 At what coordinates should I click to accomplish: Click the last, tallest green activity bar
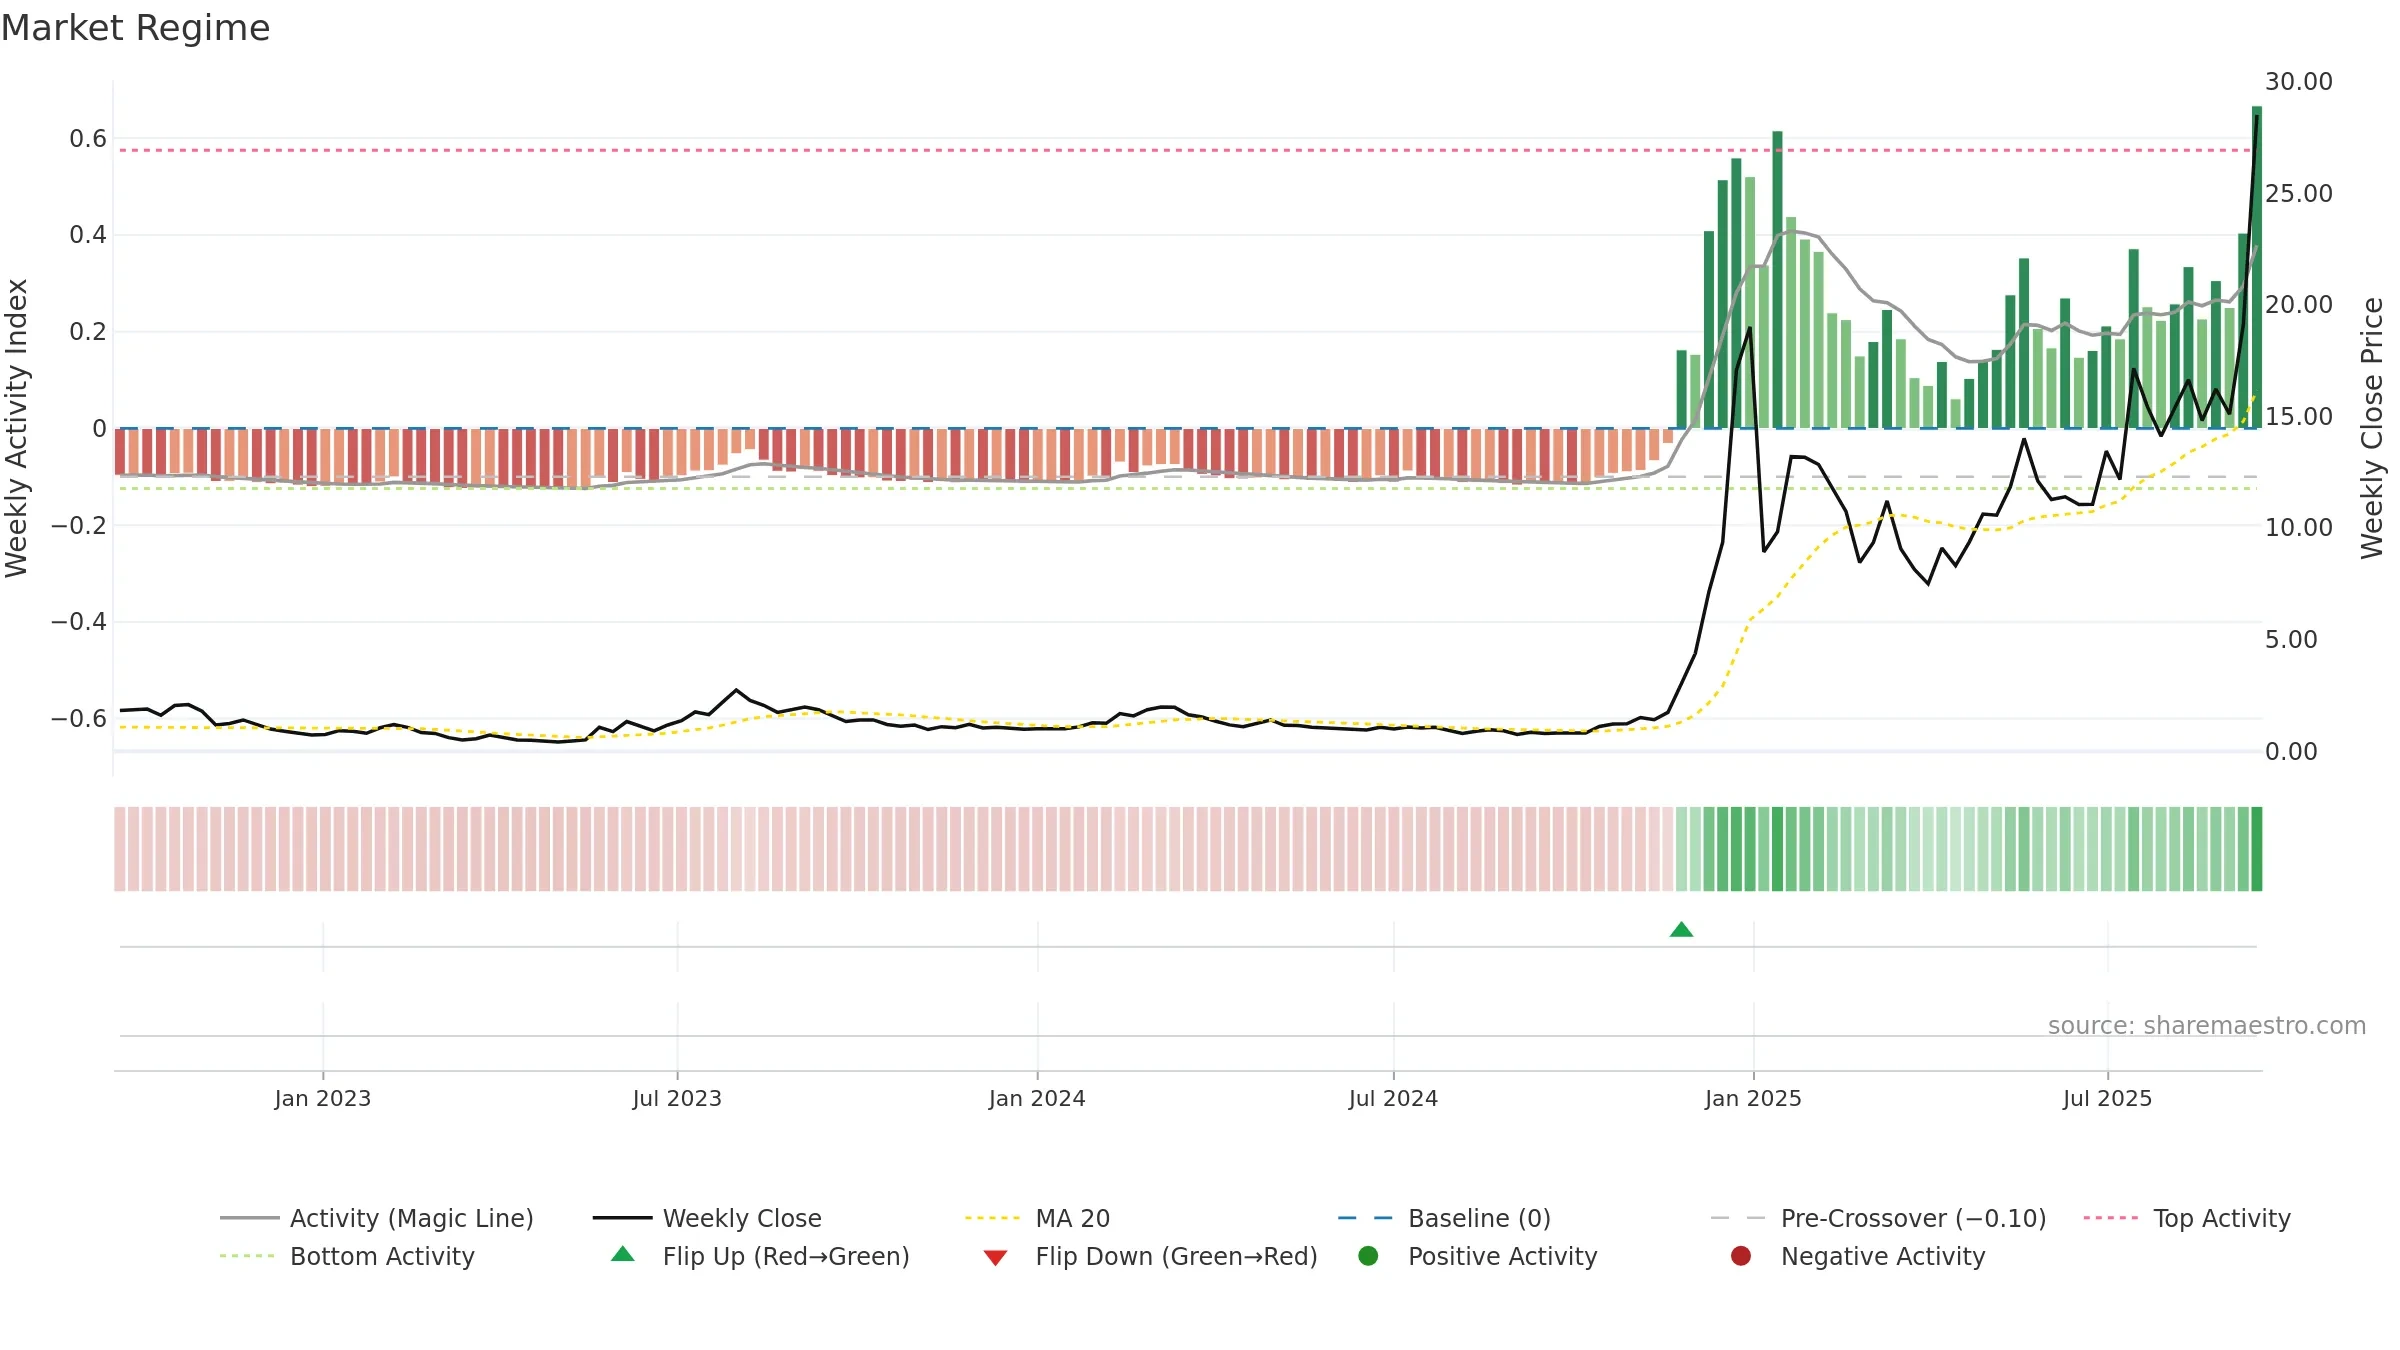(x=2257, y=267)
